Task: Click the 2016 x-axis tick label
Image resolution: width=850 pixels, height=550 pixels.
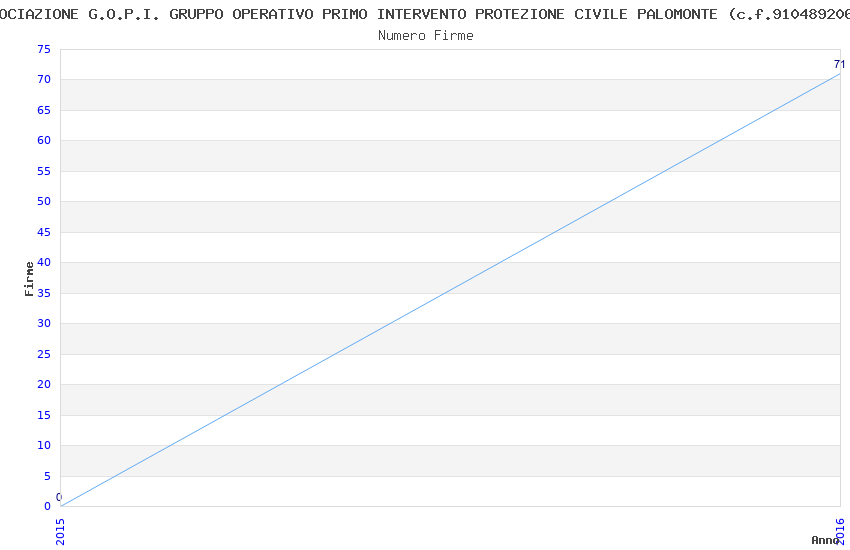Action: [x=840, y=532]
